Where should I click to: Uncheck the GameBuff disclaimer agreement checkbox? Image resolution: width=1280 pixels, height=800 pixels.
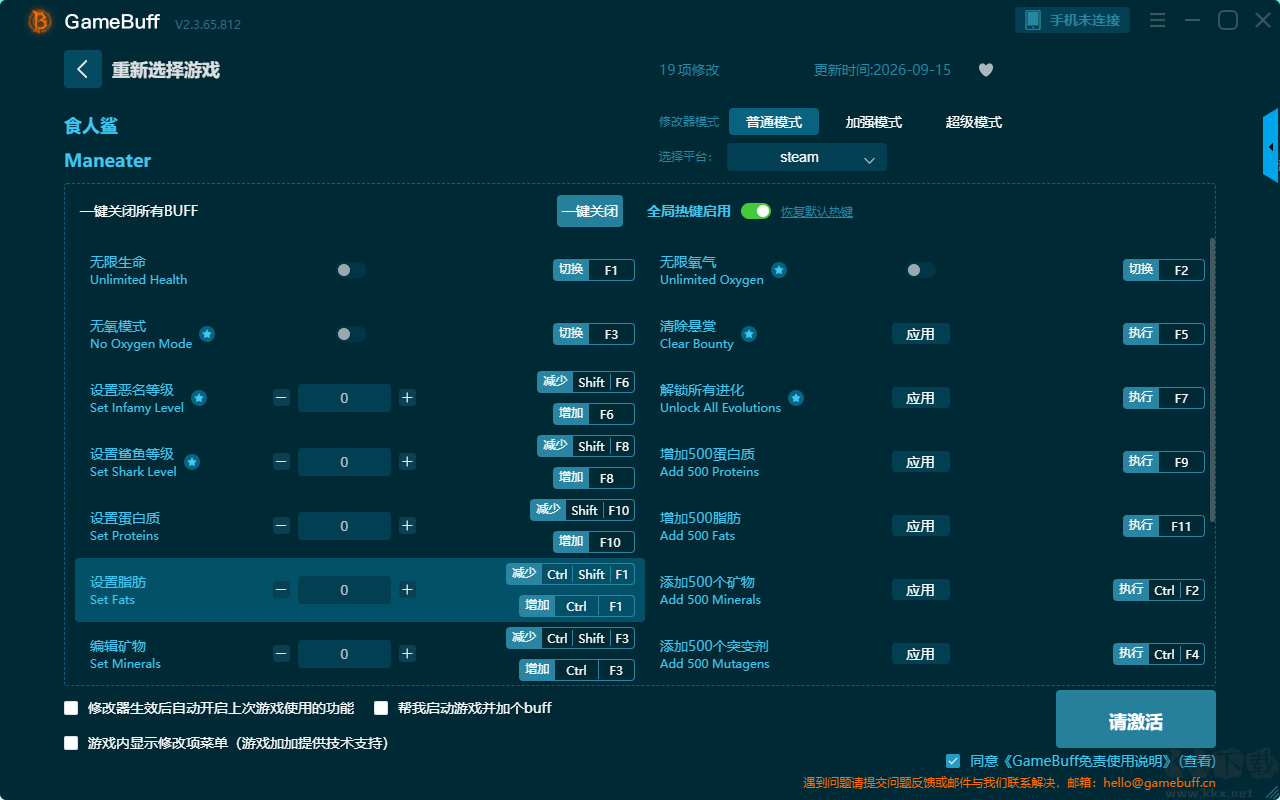tap(953, 761)
